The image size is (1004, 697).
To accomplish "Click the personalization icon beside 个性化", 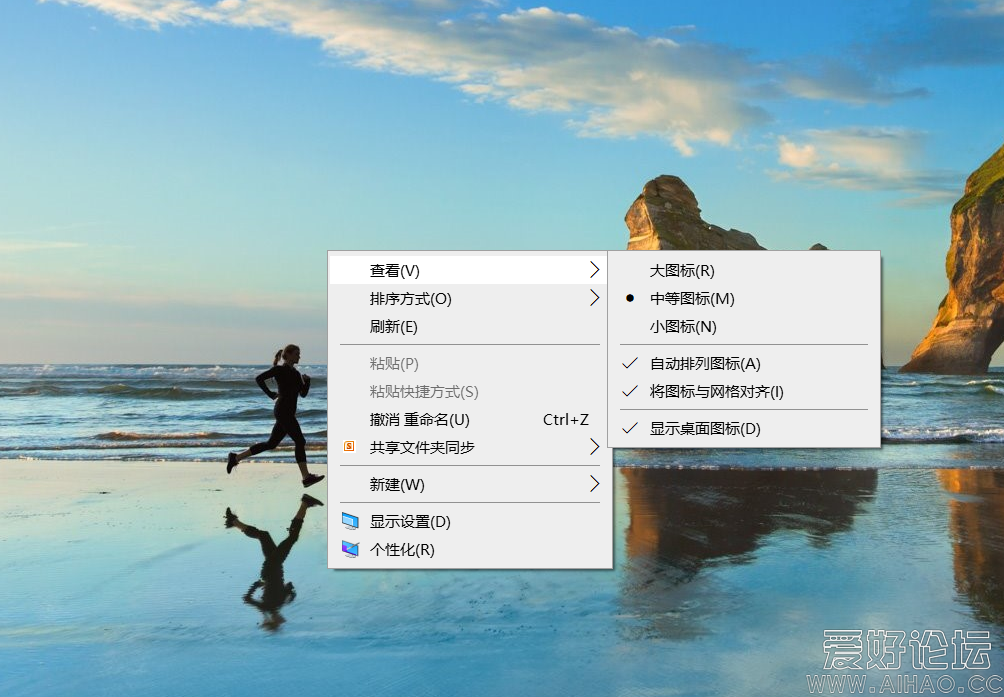I will click(x=349, y=549).
